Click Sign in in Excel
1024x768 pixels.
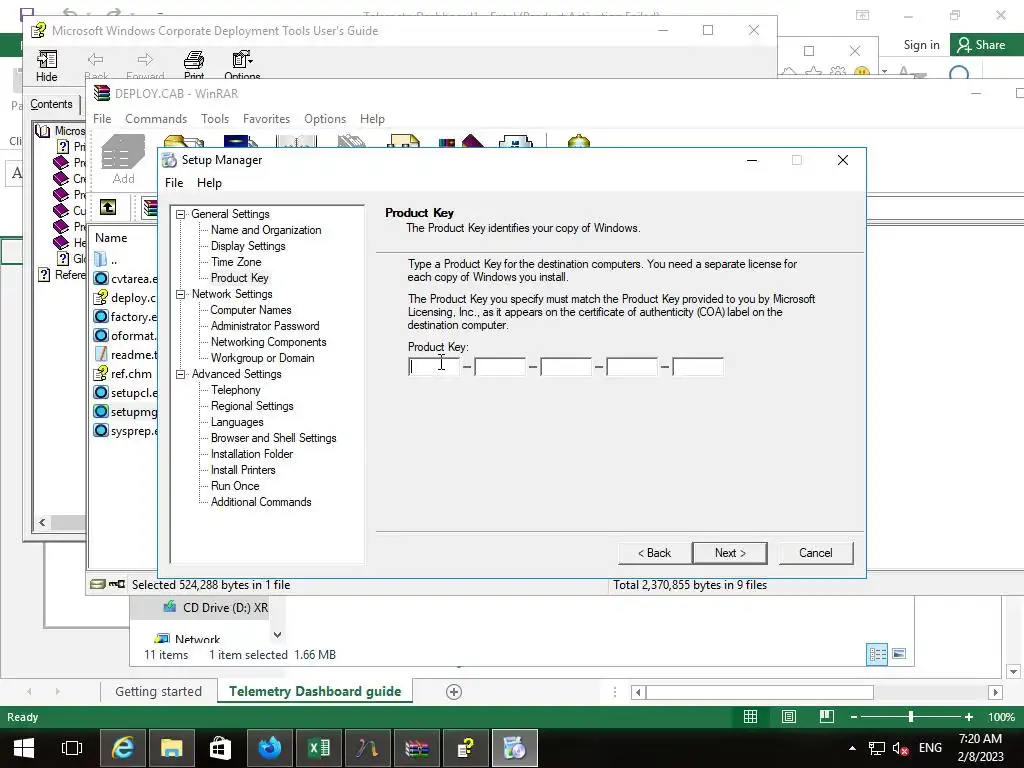click(921, 45)
